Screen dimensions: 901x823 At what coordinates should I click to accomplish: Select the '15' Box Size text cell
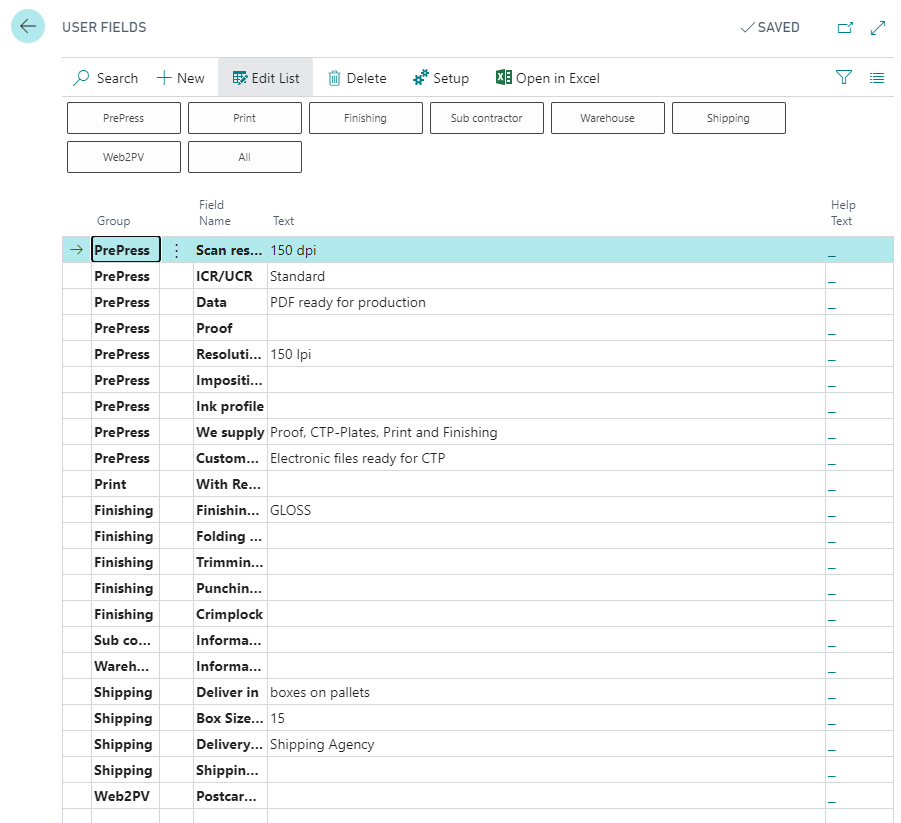pyautogui.click(x=546, y=718)
